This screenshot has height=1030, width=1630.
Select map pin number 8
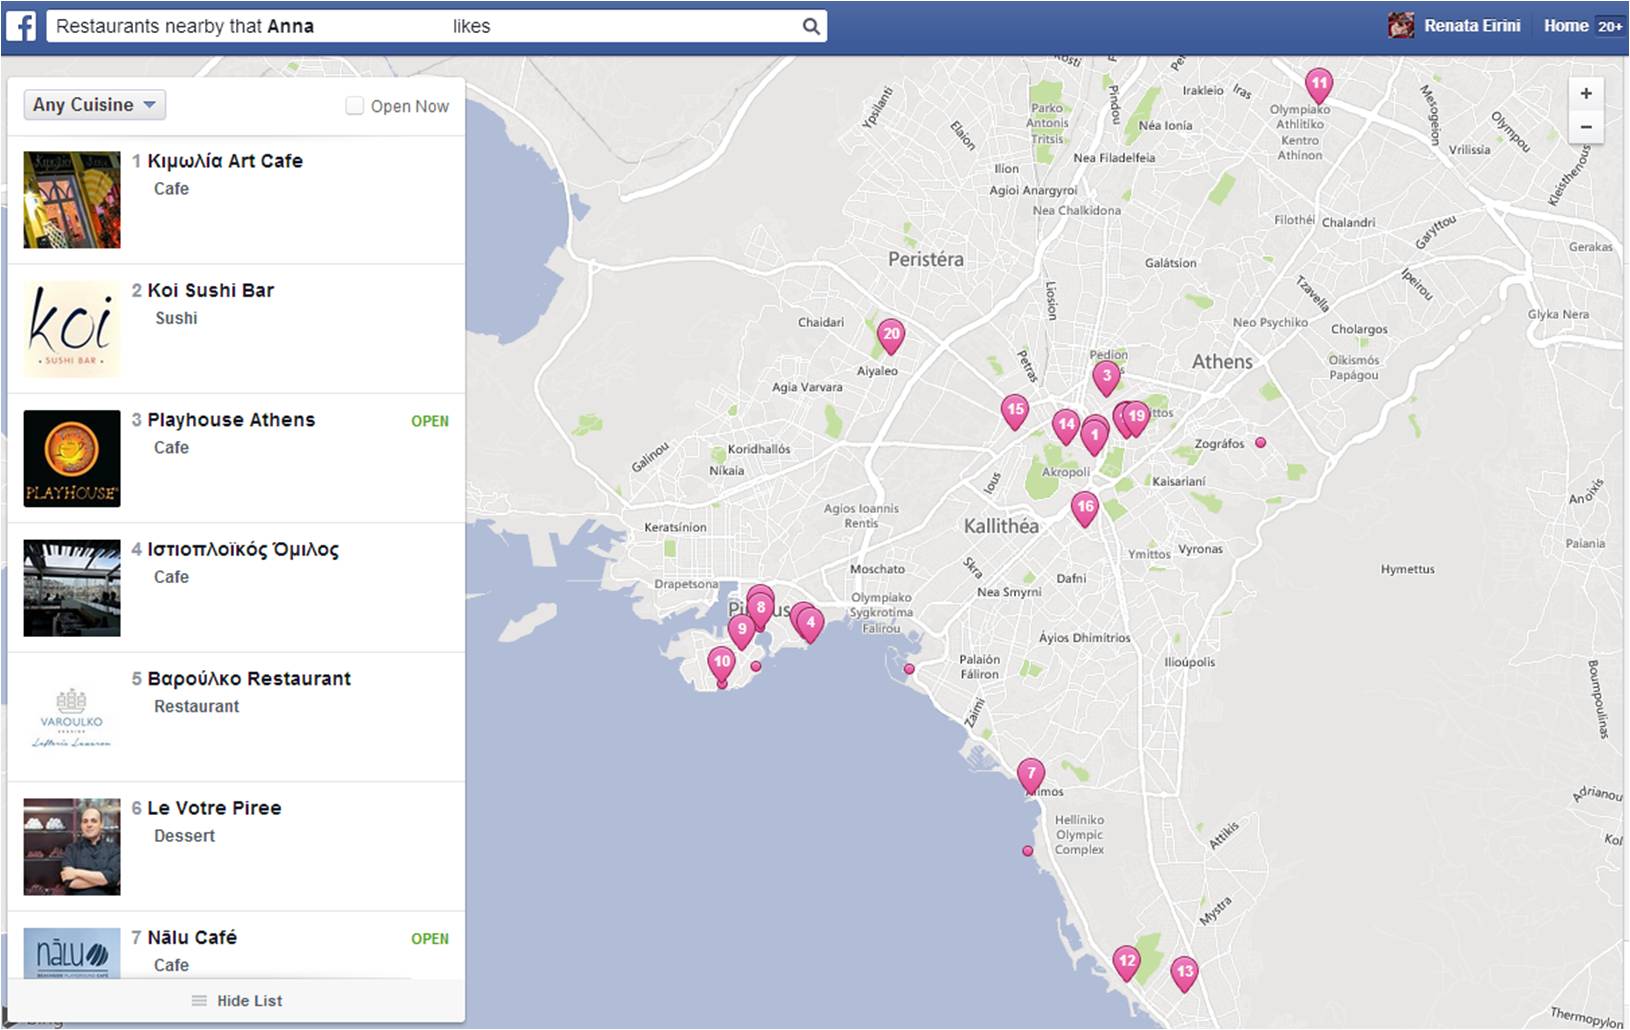(760, 608)
